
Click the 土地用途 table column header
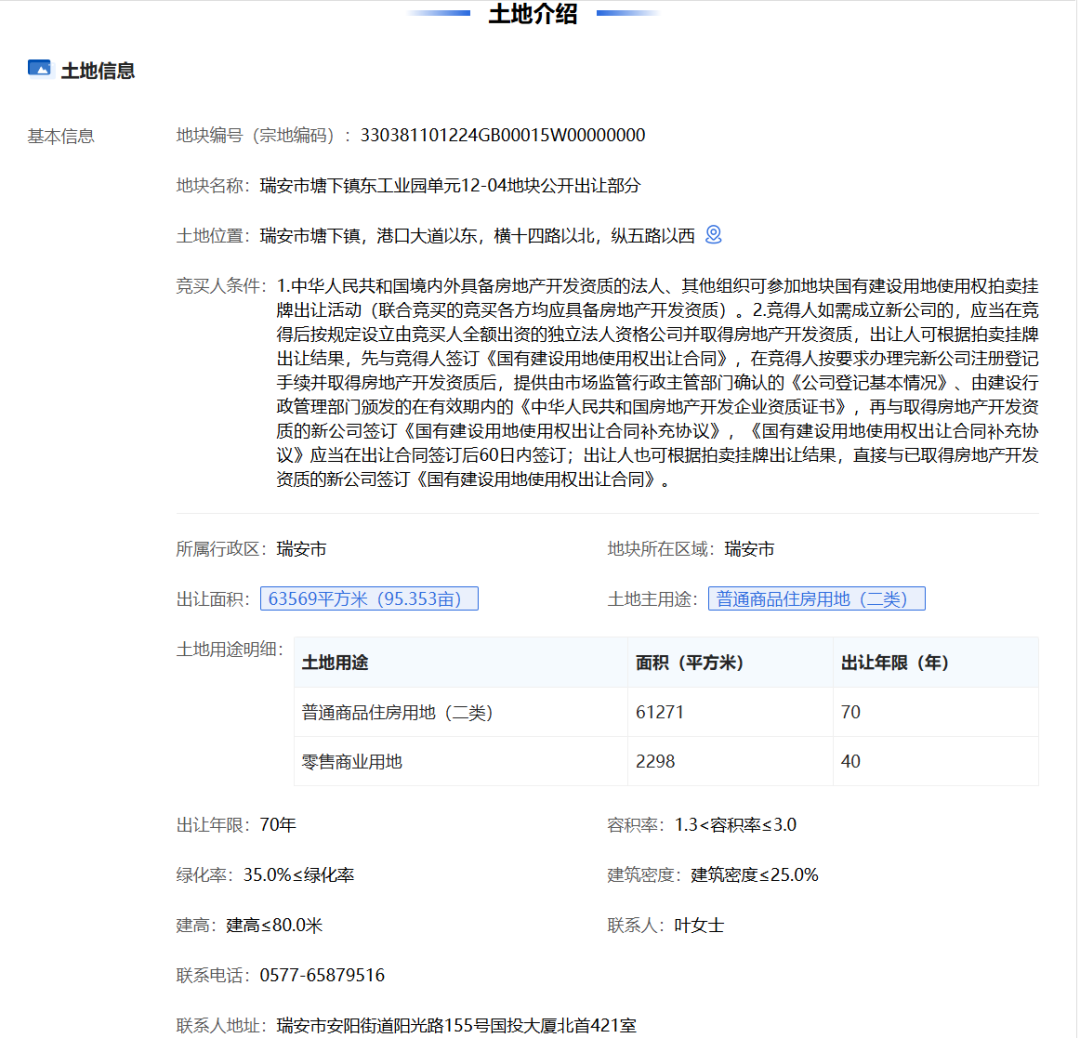click(x=335, y=663)
